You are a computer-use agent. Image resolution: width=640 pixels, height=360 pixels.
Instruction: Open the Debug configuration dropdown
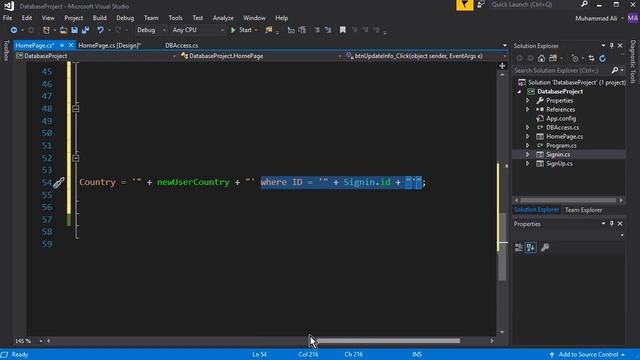click(x=151, y=30)
